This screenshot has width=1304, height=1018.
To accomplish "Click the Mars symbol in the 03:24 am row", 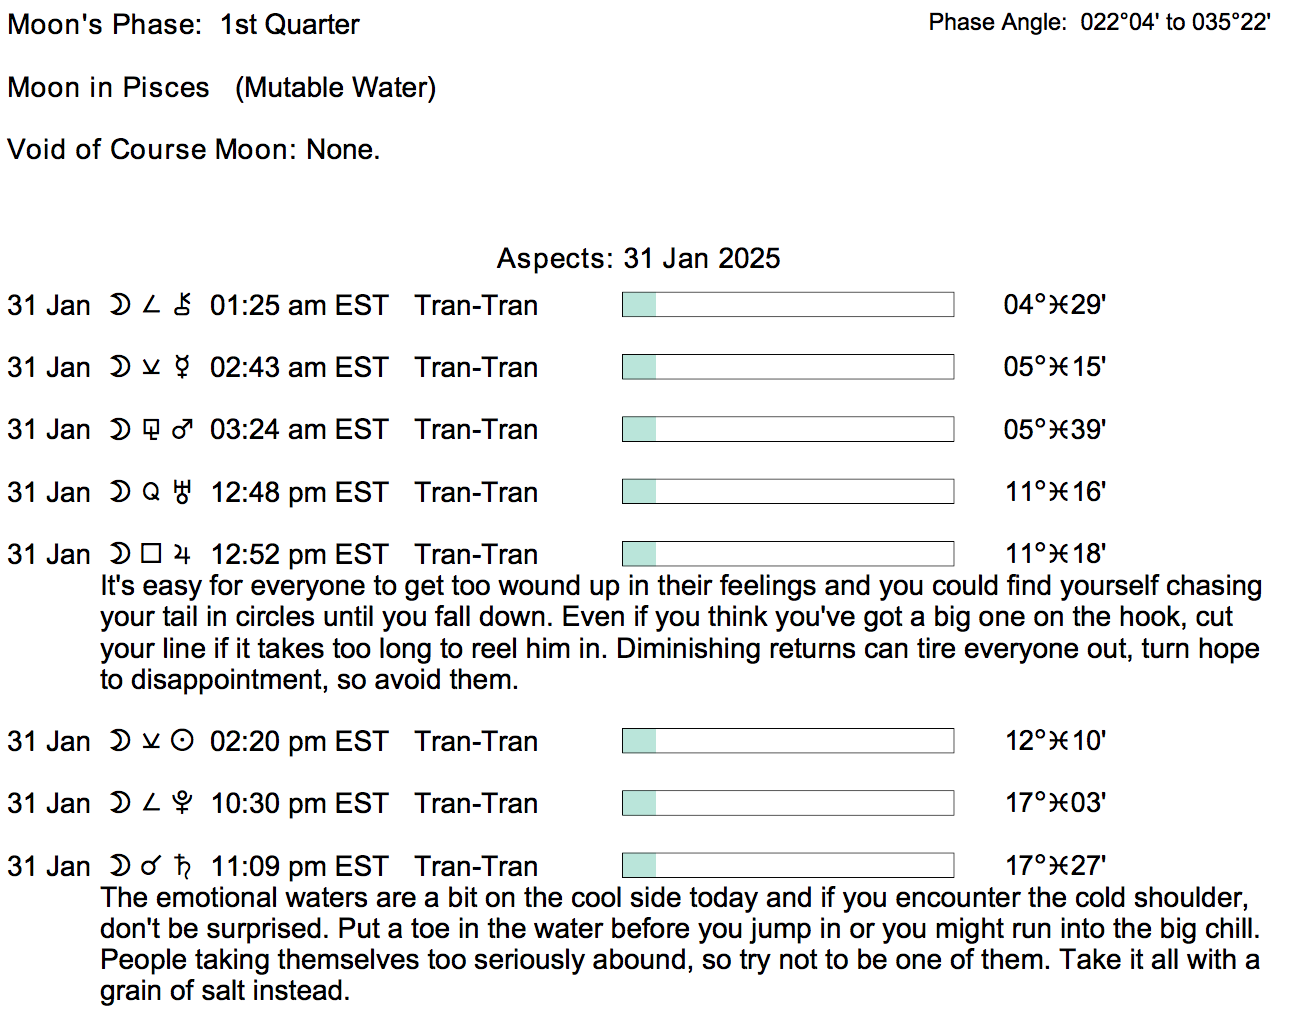I will click(x=182, y=429).
